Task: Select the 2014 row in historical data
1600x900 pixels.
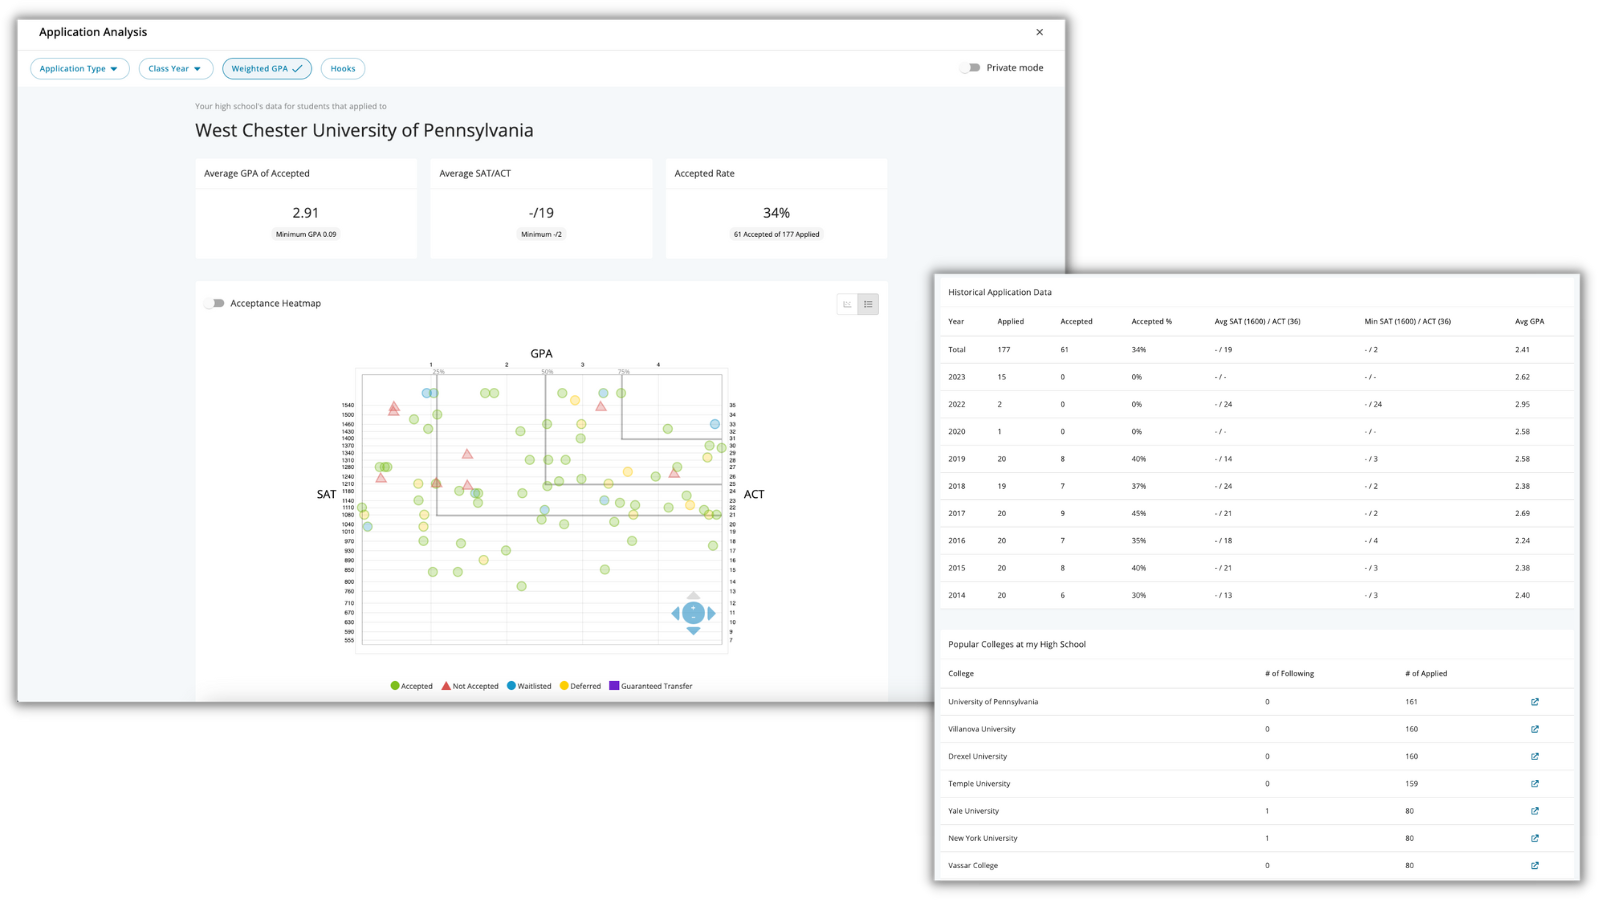Action: click(x=1257, y=595)
